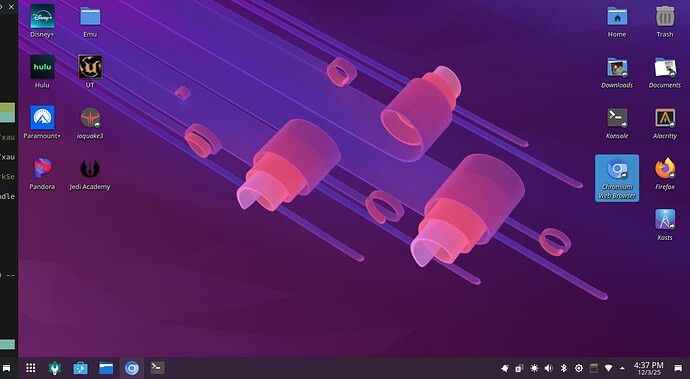Open the file manager folder in taskbar
The image size is (690, 379).
coord(106,368)
